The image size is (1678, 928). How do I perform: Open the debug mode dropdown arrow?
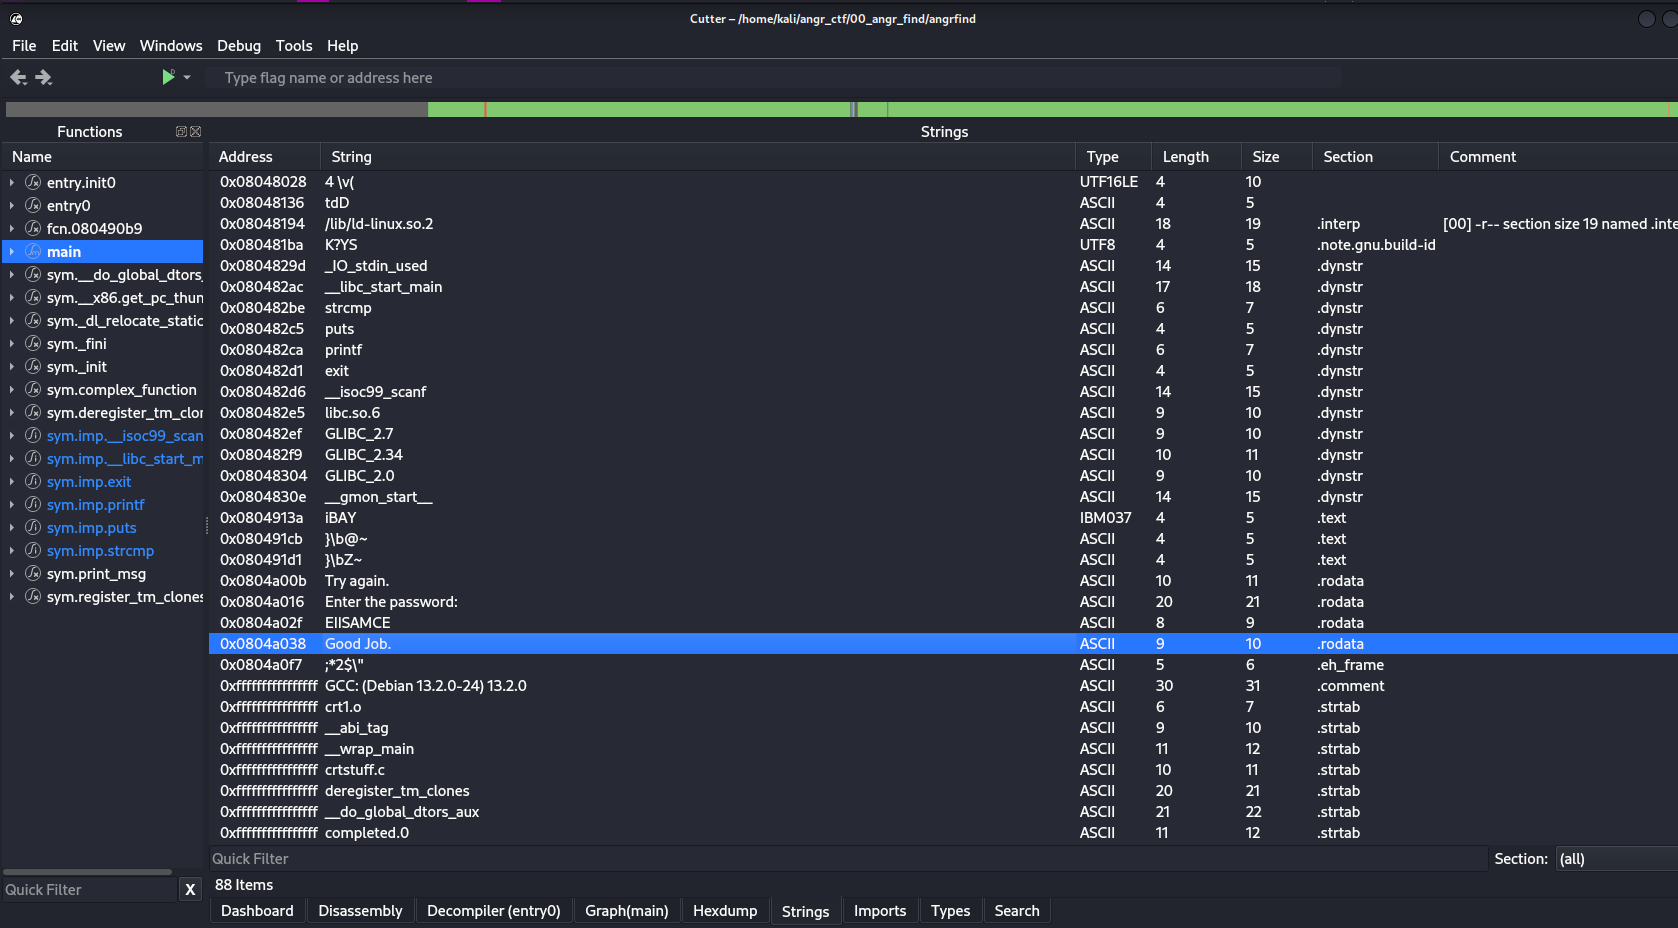[187, 78]
